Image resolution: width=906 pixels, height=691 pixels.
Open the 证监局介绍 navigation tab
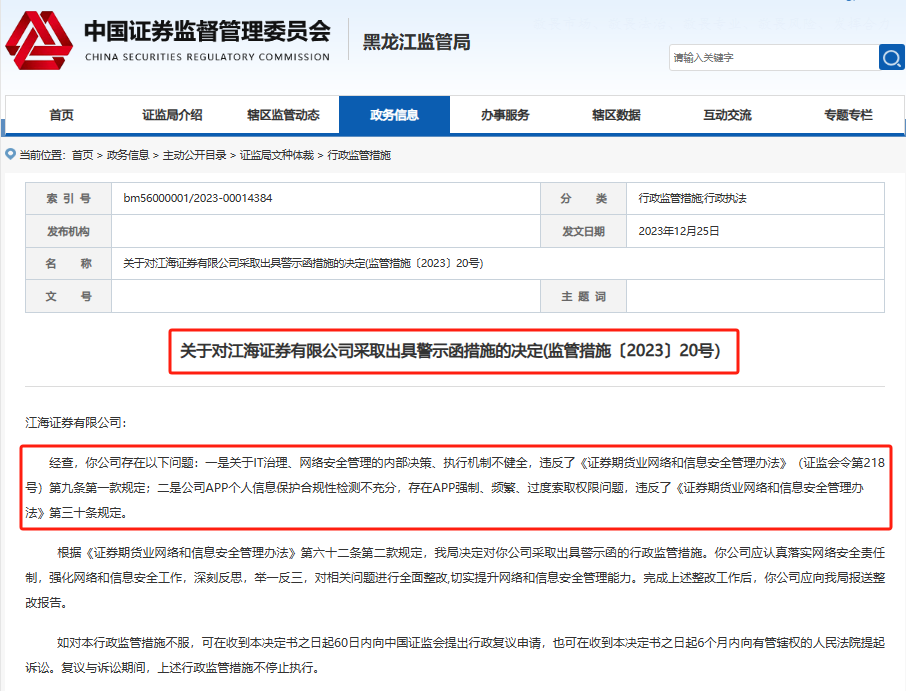coord(172,115)
